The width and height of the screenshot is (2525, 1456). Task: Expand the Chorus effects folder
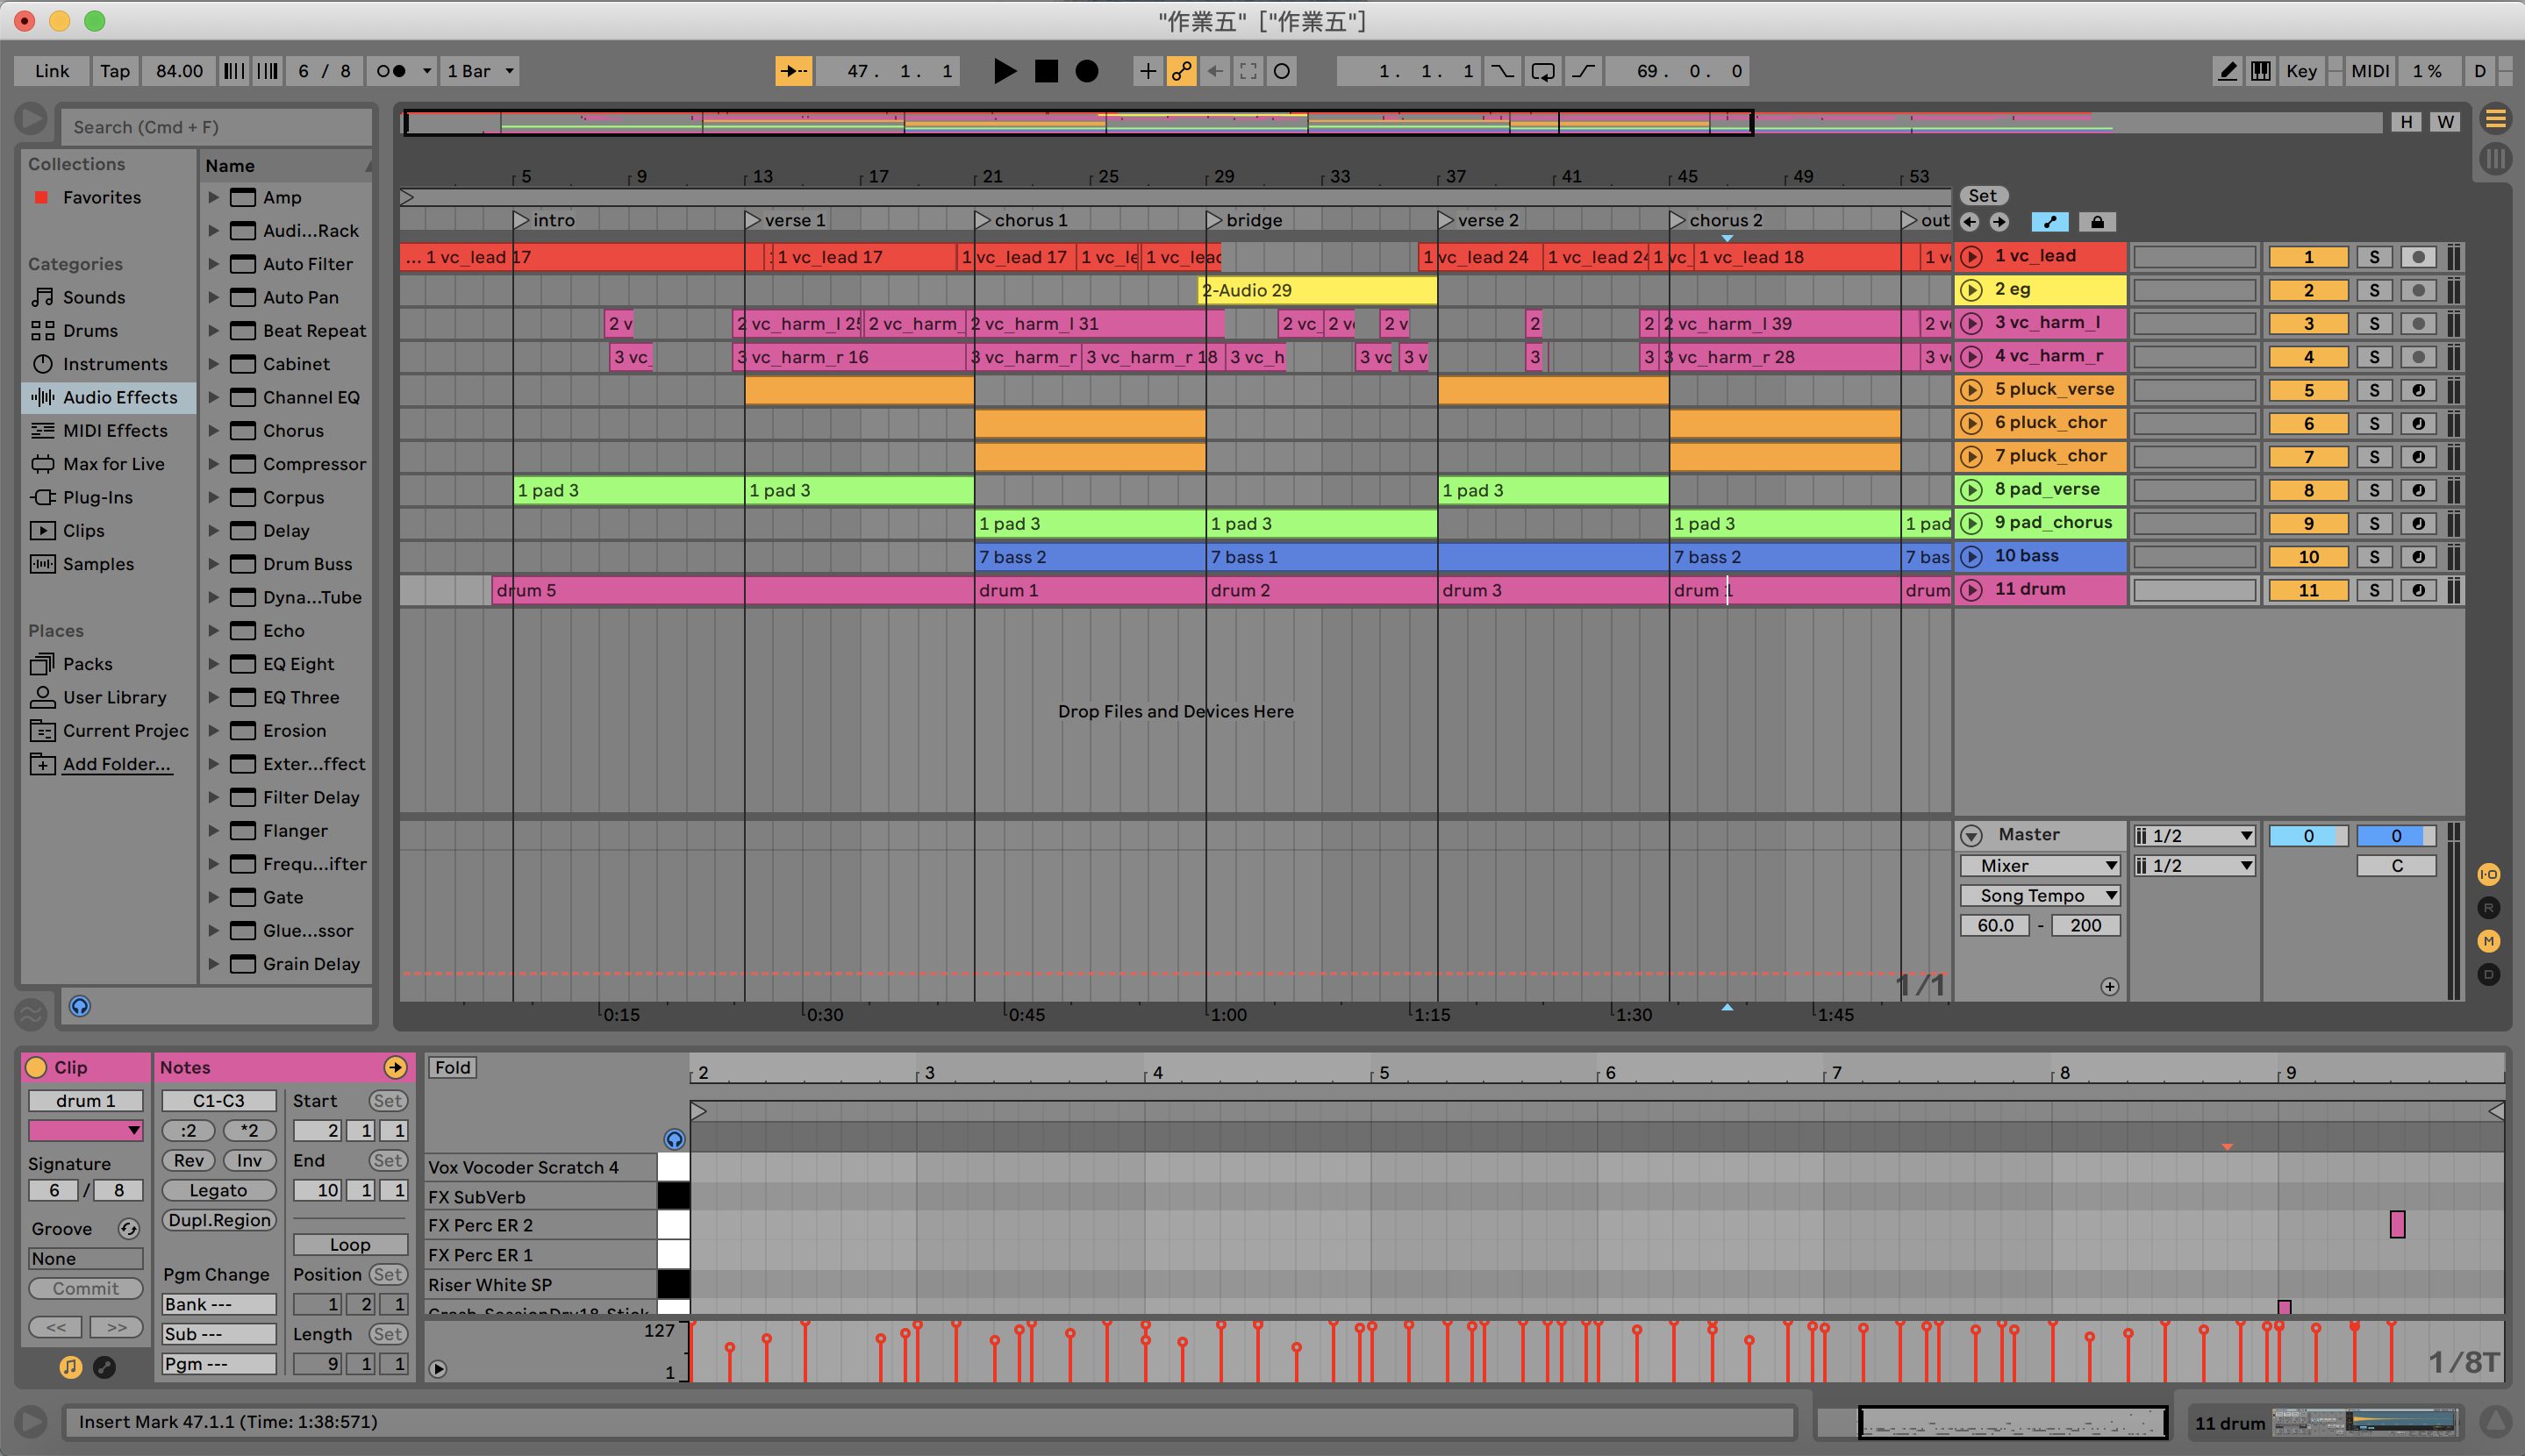click(213, 431)
